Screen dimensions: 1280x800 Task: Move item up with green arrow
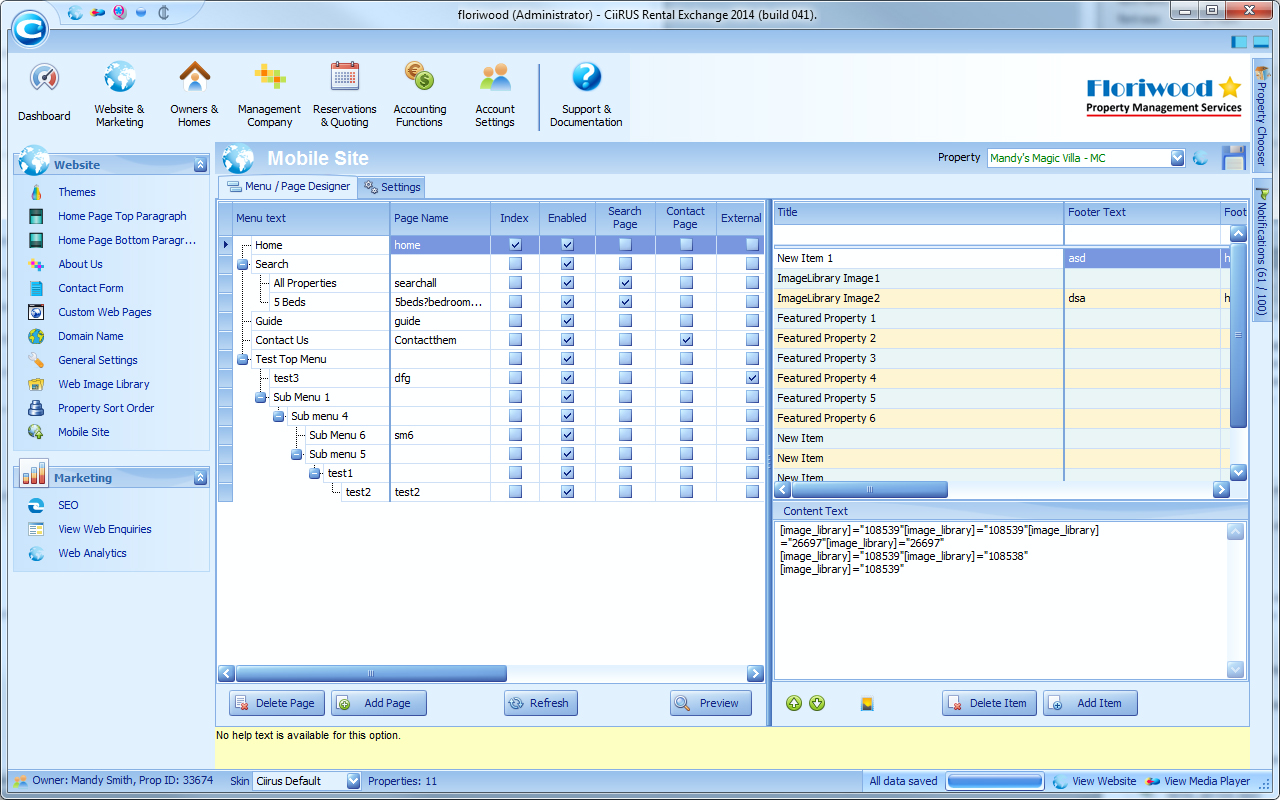point(794,703)
